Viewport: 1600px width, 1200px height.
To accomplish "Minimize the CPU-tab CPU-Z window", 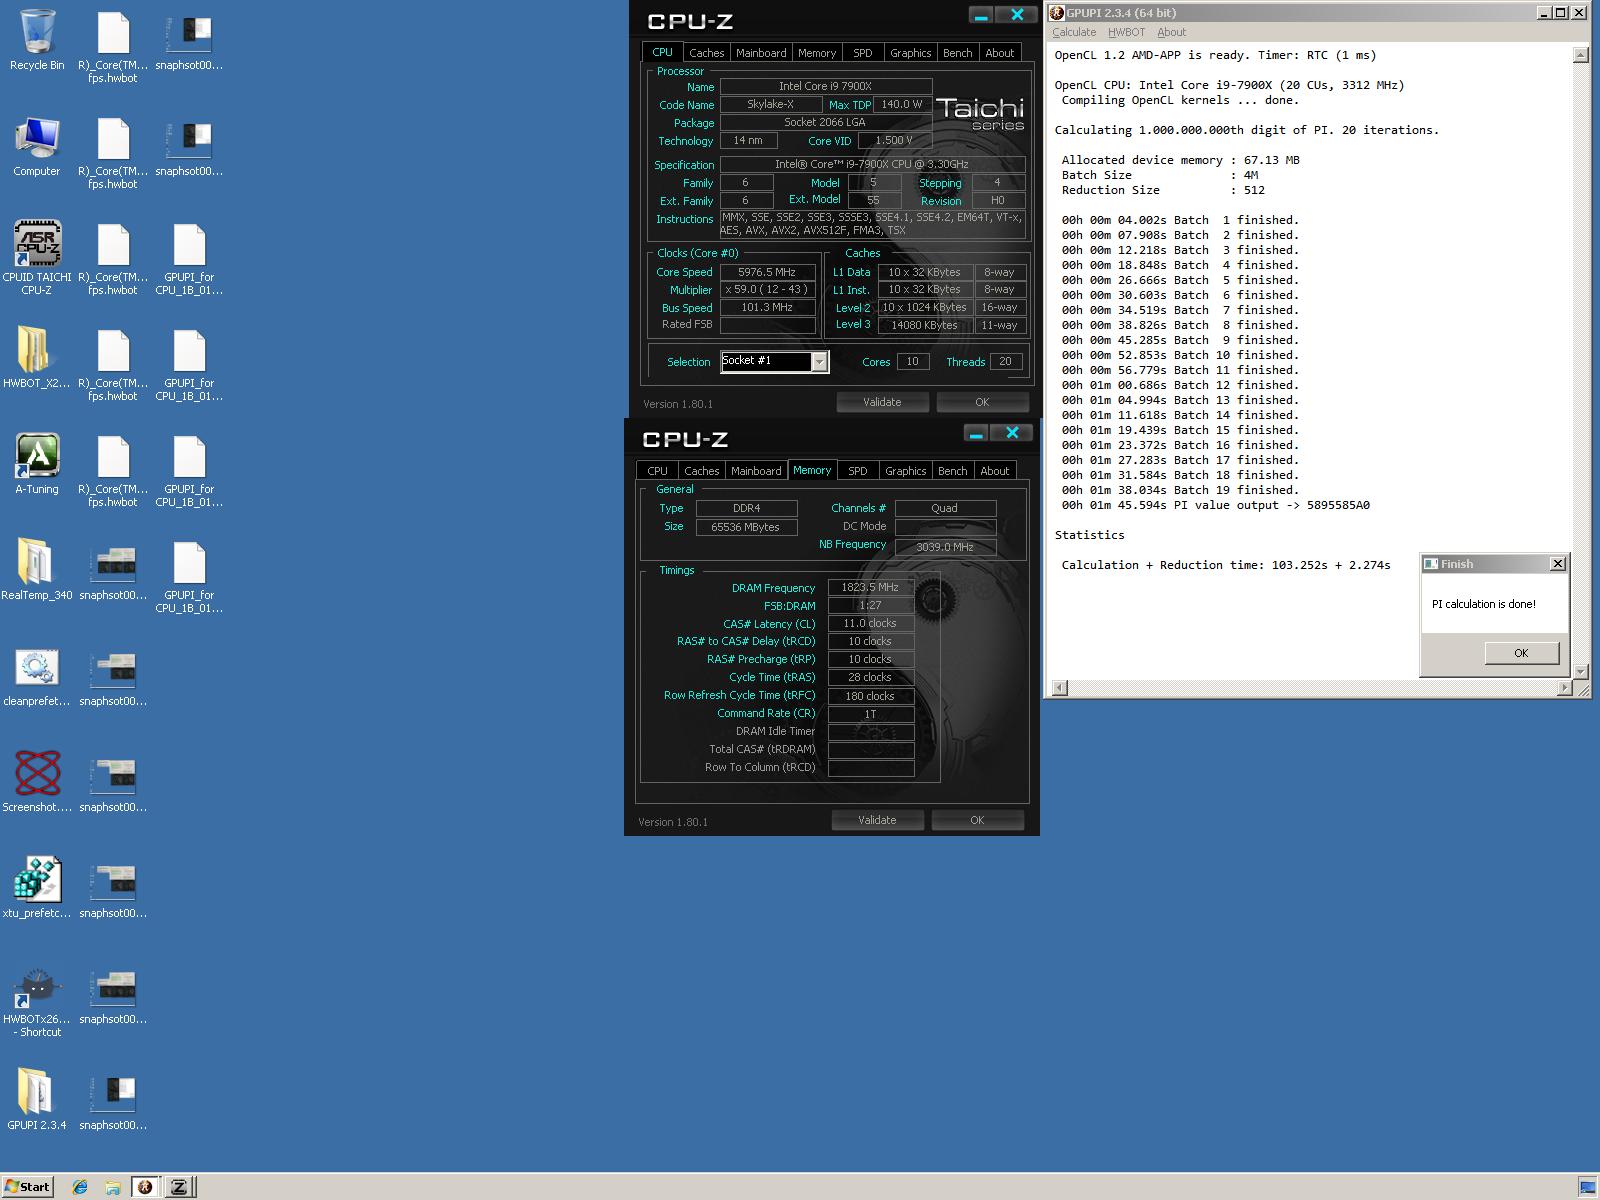I will click(x=981, y=15).
